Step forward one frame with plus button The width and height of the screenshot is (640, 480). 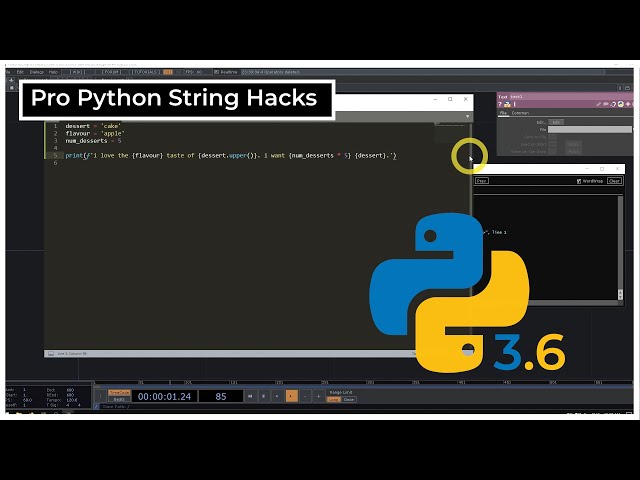(318, 396)
